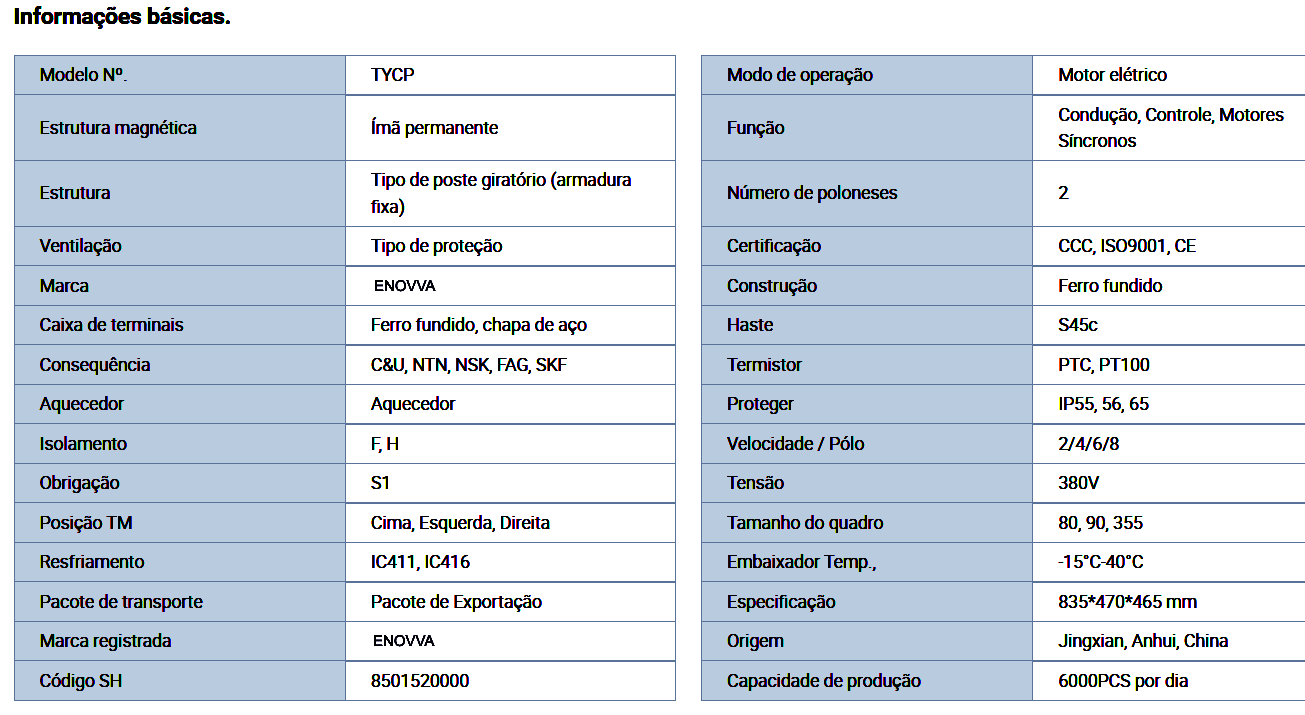Click the 'Estrutura magnética' label
Viewport: 1305px width, 715px height.
(x=118, y=128)
